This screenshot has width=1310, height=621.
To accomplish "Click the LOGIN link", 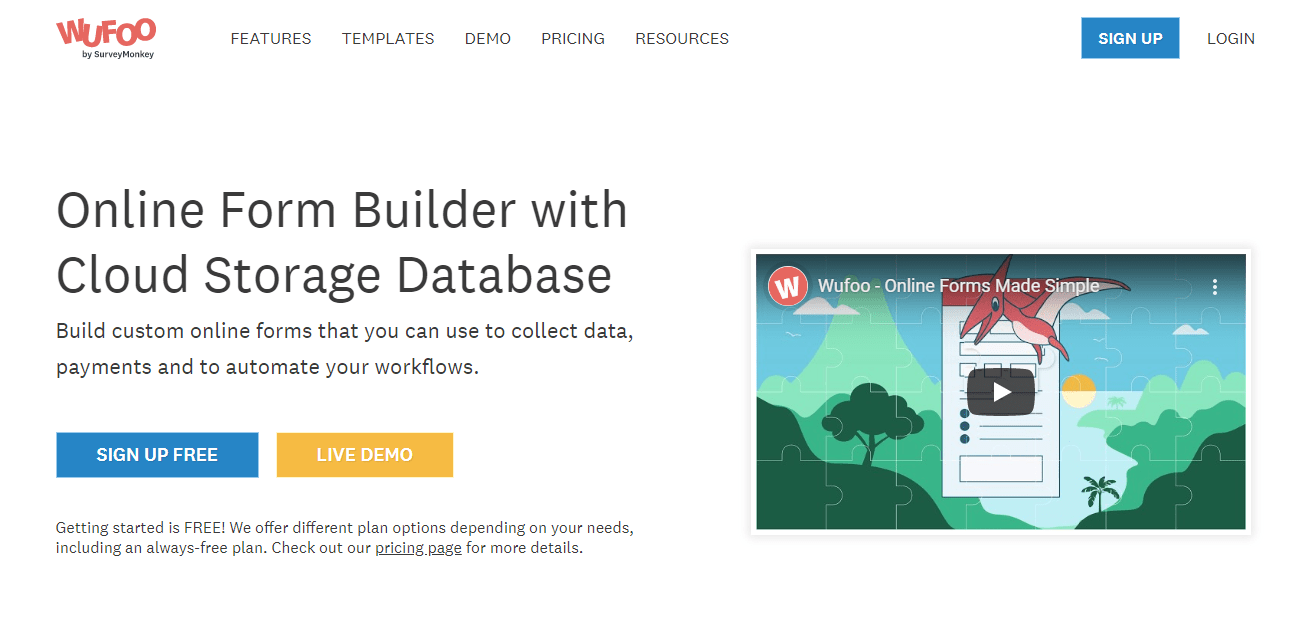I will [1230, 39].
